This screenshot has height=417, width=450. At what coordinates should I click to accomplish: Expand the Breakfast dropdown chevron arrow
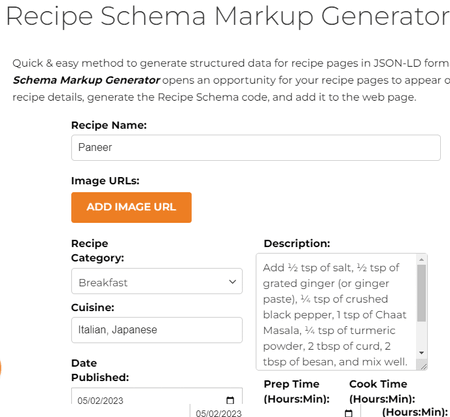click(232, 282)
